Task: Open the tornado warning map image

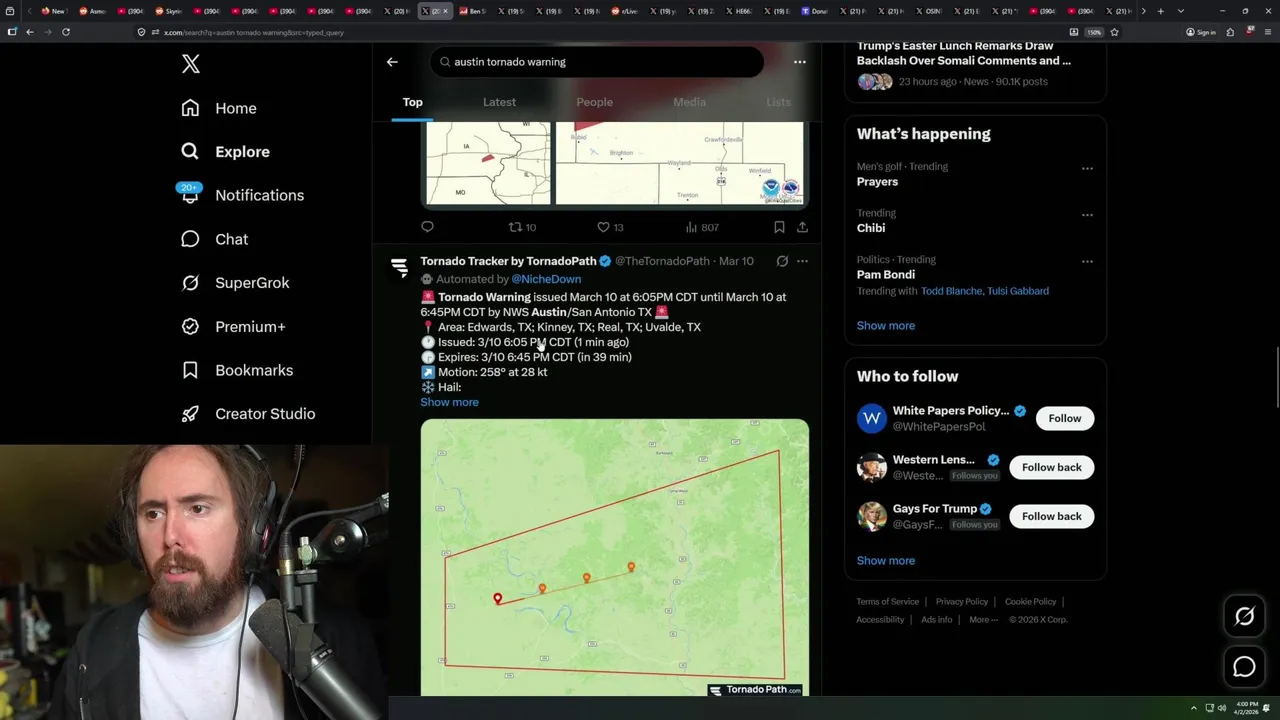Action: [x=615, y=557]
